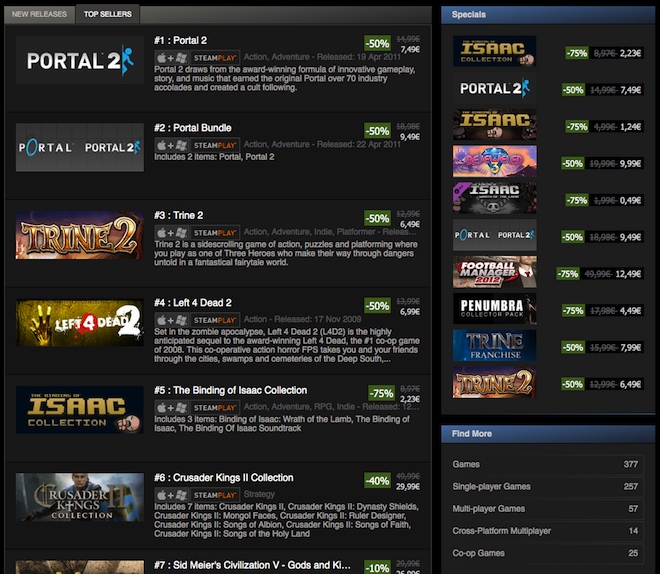Open the Football Manager 2012 thumbnail
This screenshot has height=574, width=660.
coord(495,272)
